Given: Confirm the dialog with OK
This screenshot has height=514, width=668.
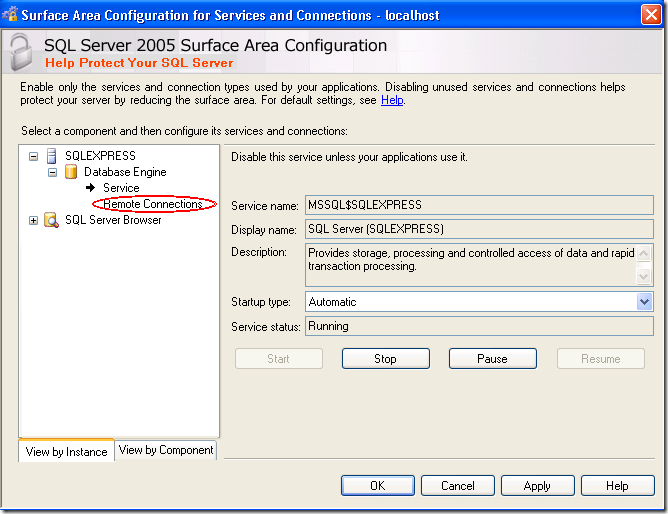Looking at the screenshot, I should click(377, 485).
